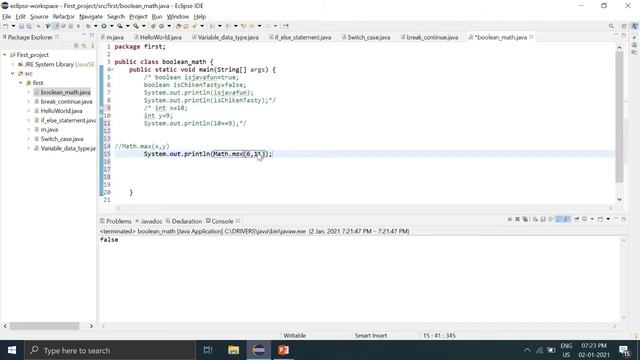The width and height of the screenshot is (640, 360).
Task: Toggle show console when standard error changes
Action: click(x=567, y=219)
